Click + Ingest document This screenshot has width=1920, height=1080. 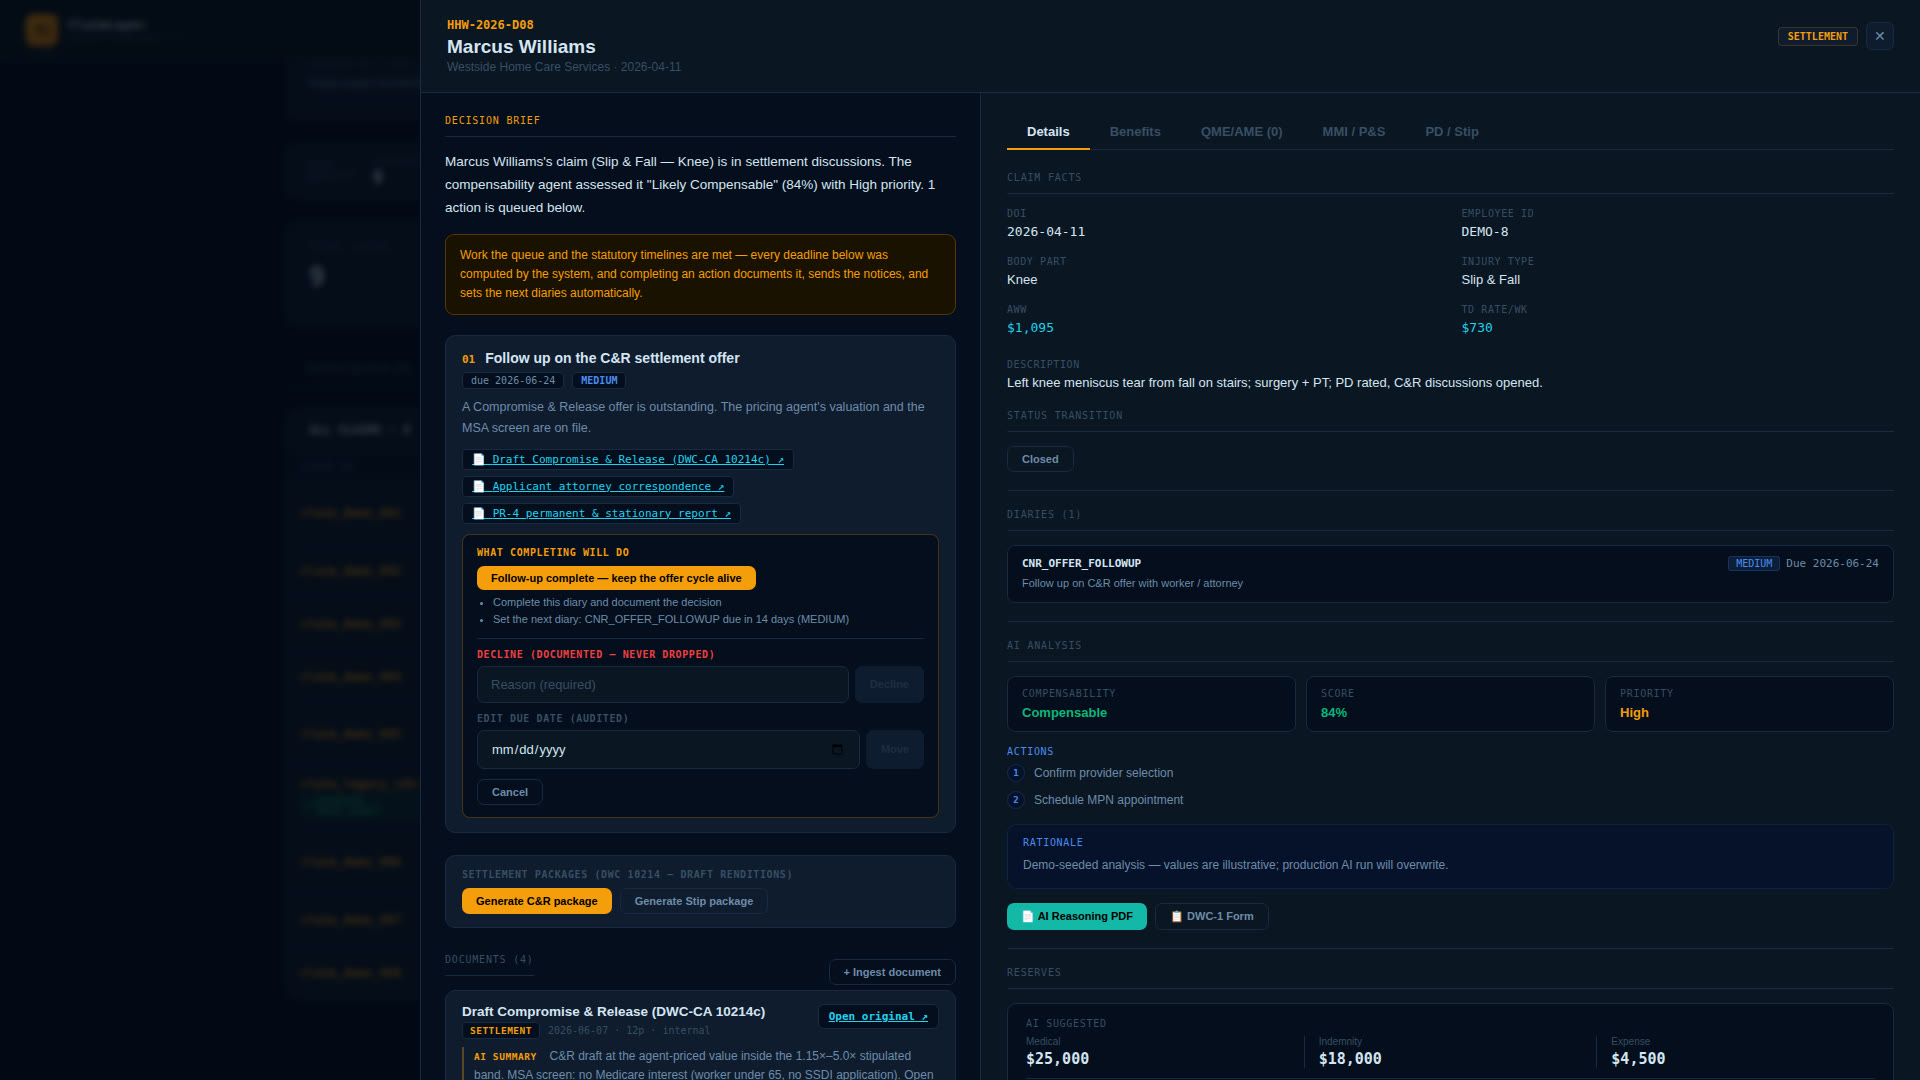[892, 972]
